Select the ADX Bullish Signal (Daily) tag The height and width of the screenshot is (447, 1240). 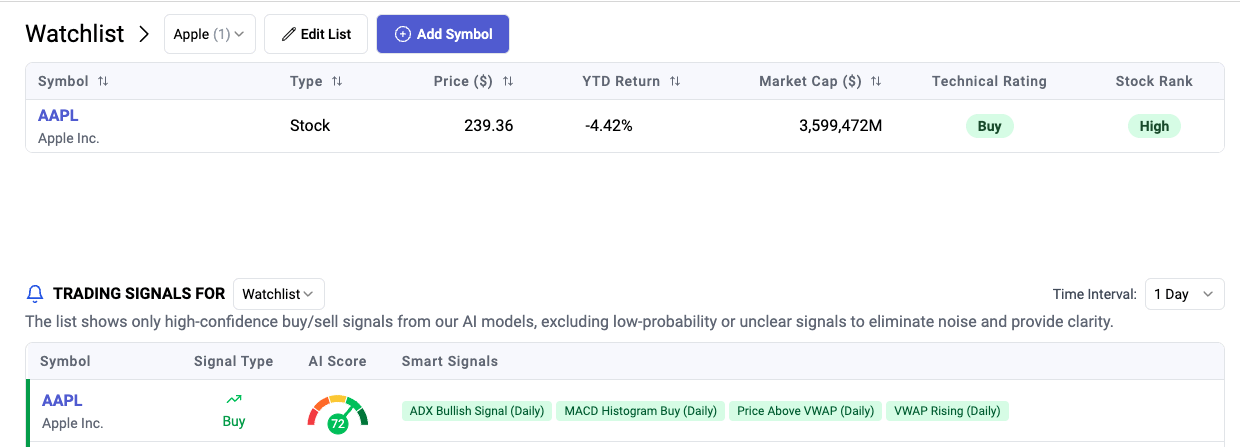[x=475, y=411]
